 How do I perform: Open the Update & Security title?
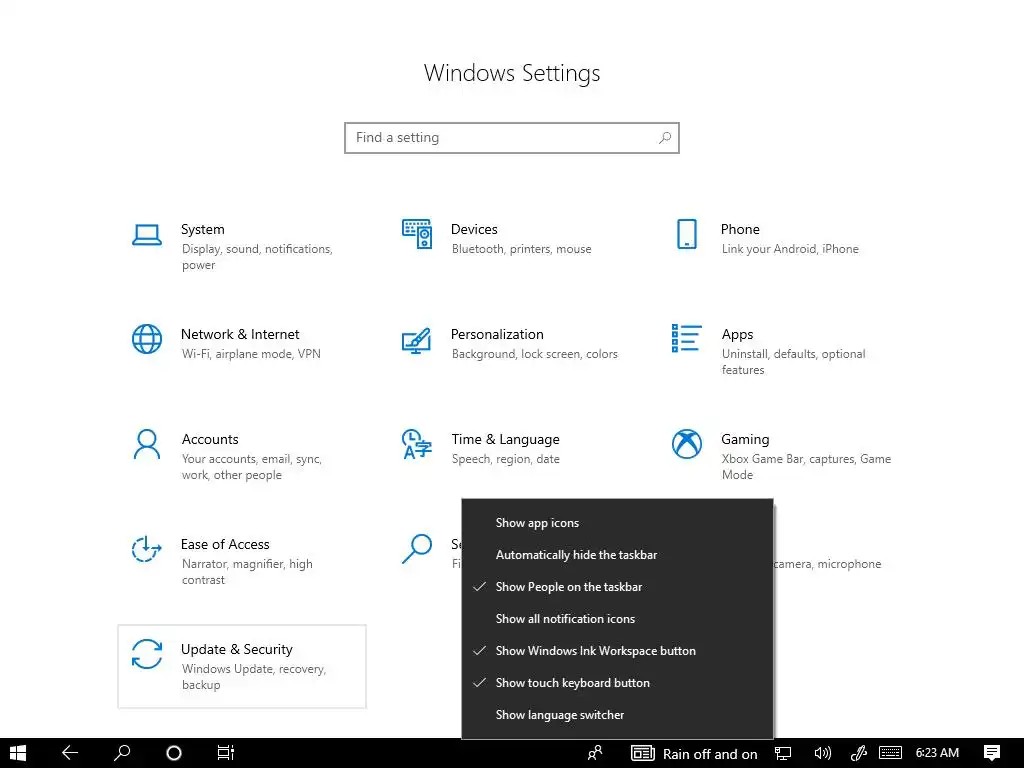click(236, 650)
